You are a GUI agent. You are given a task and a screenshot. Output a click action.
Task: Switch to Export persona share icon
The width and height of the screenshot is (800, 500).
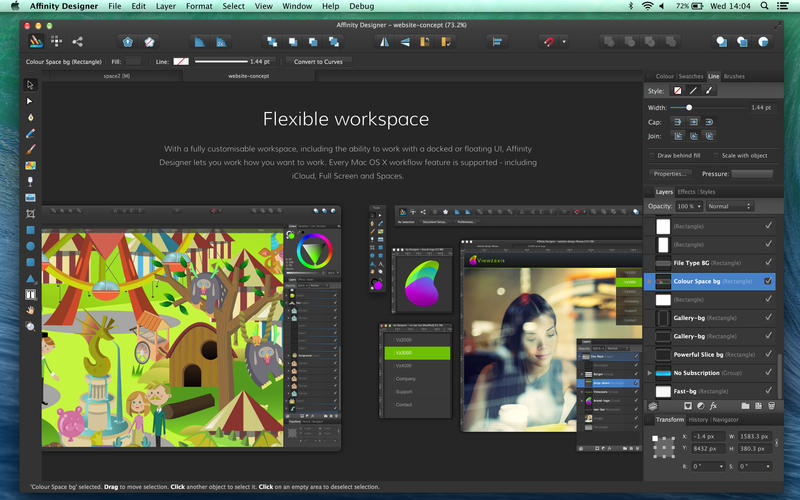point(78,42)
